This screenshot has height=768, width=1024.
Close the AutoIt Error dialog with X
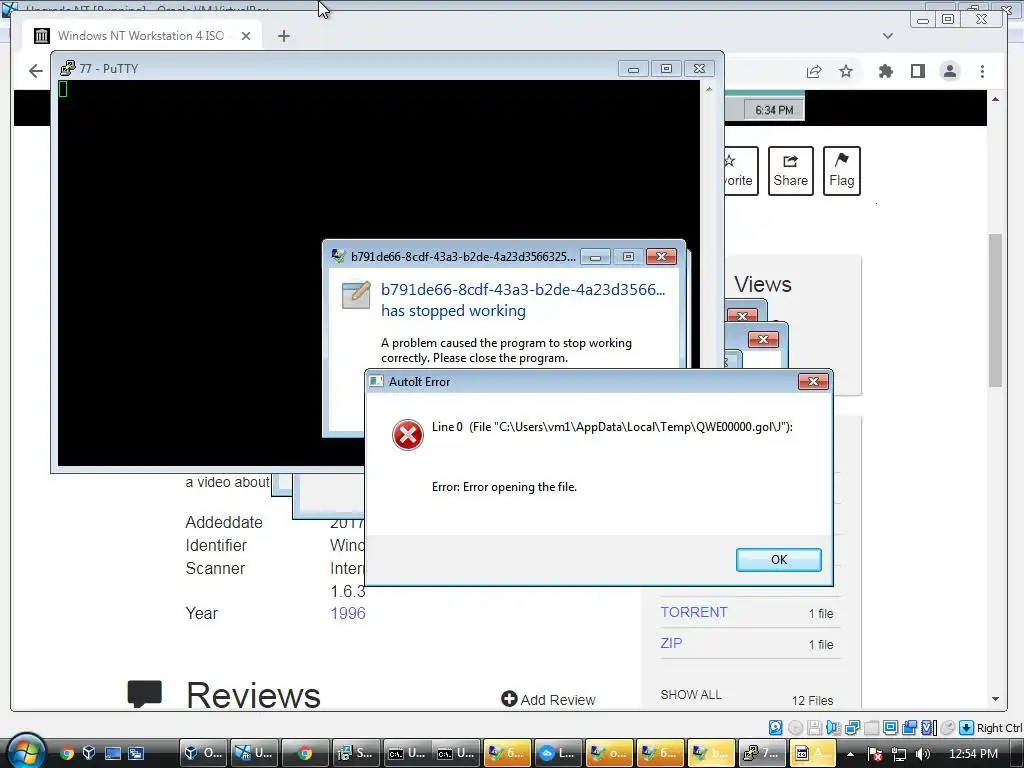point(813,381)
